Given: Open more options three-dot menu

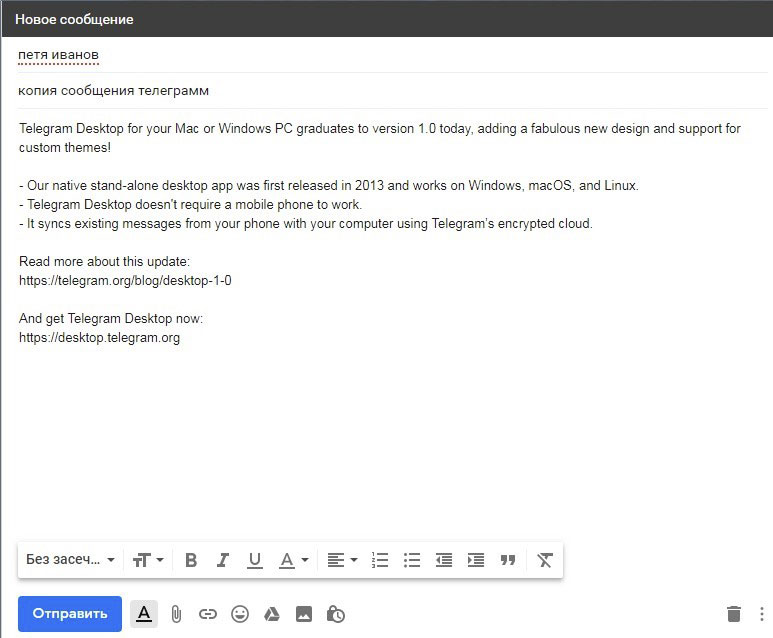Looking at the screenshot, I should pyautogui.click(x=762, y=614).
